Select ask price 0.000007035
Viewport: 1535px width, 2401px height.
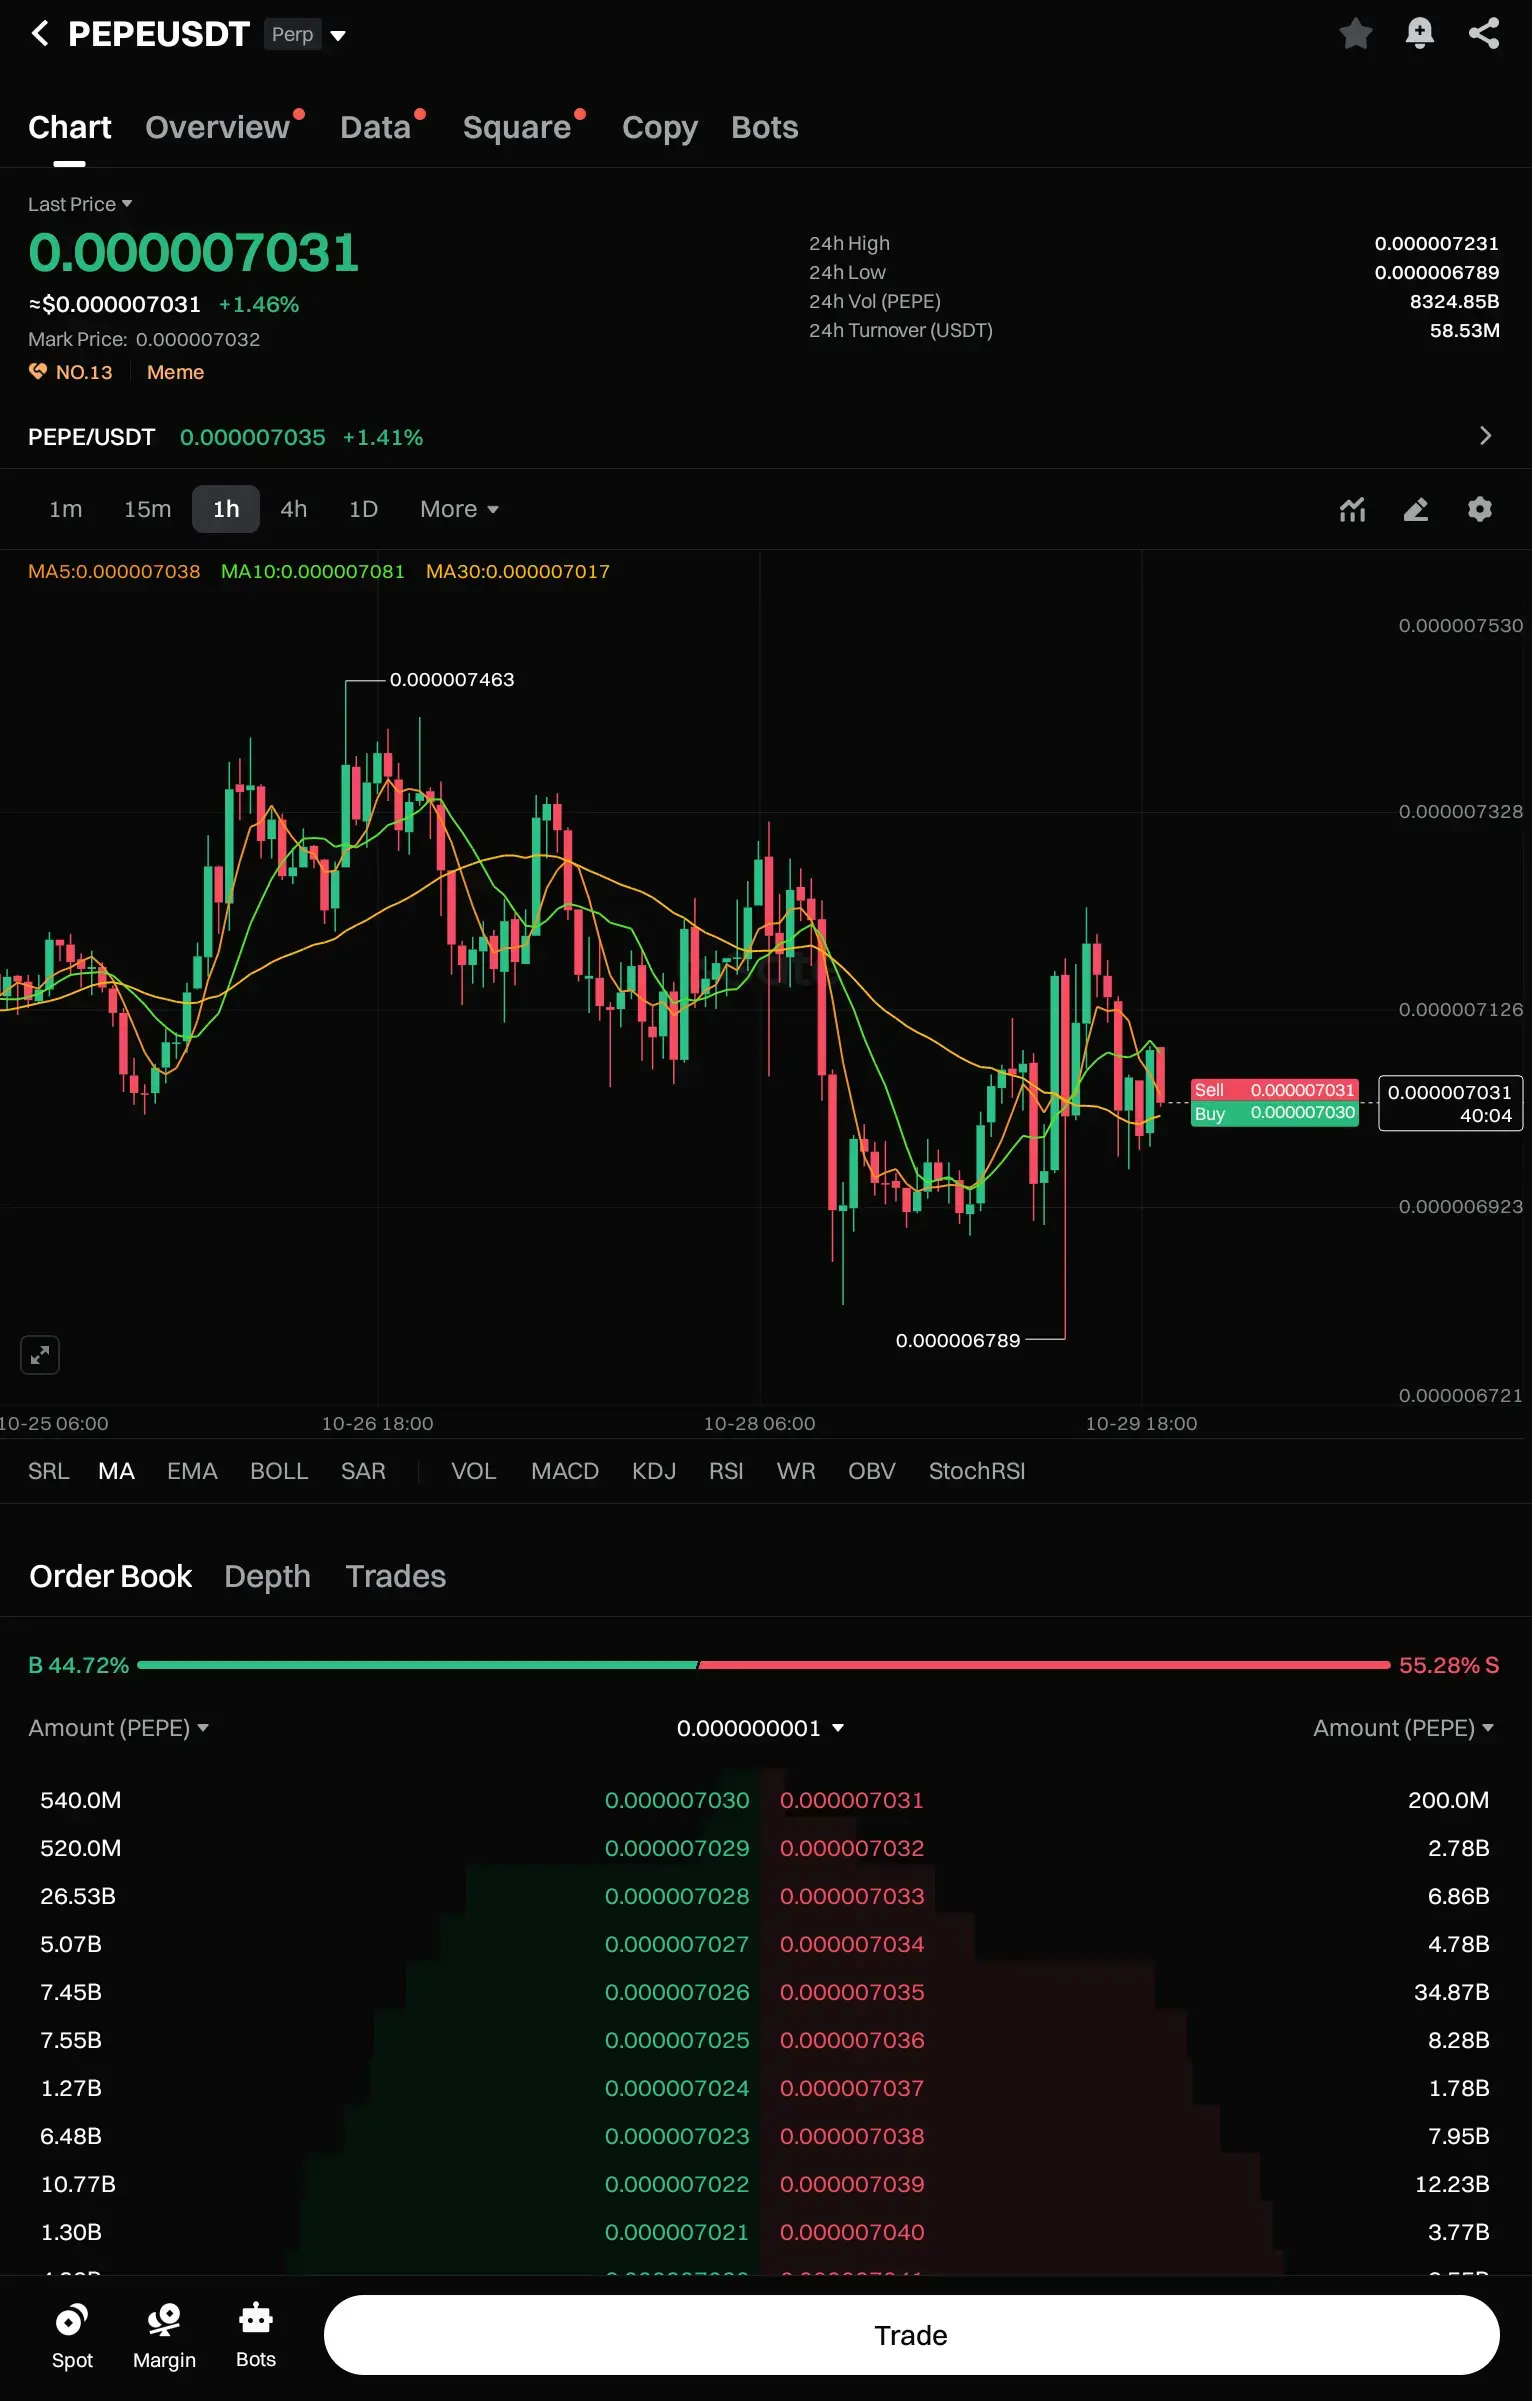(852, 1992)
